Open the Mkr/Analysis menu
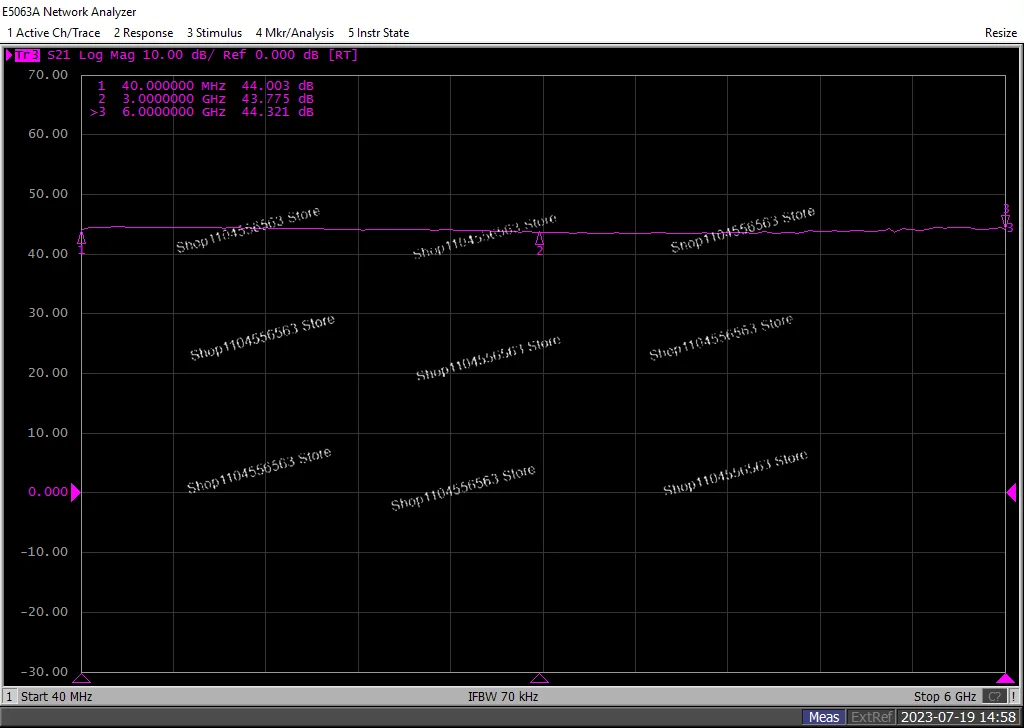1024x728 pixels. click(295, 33)
